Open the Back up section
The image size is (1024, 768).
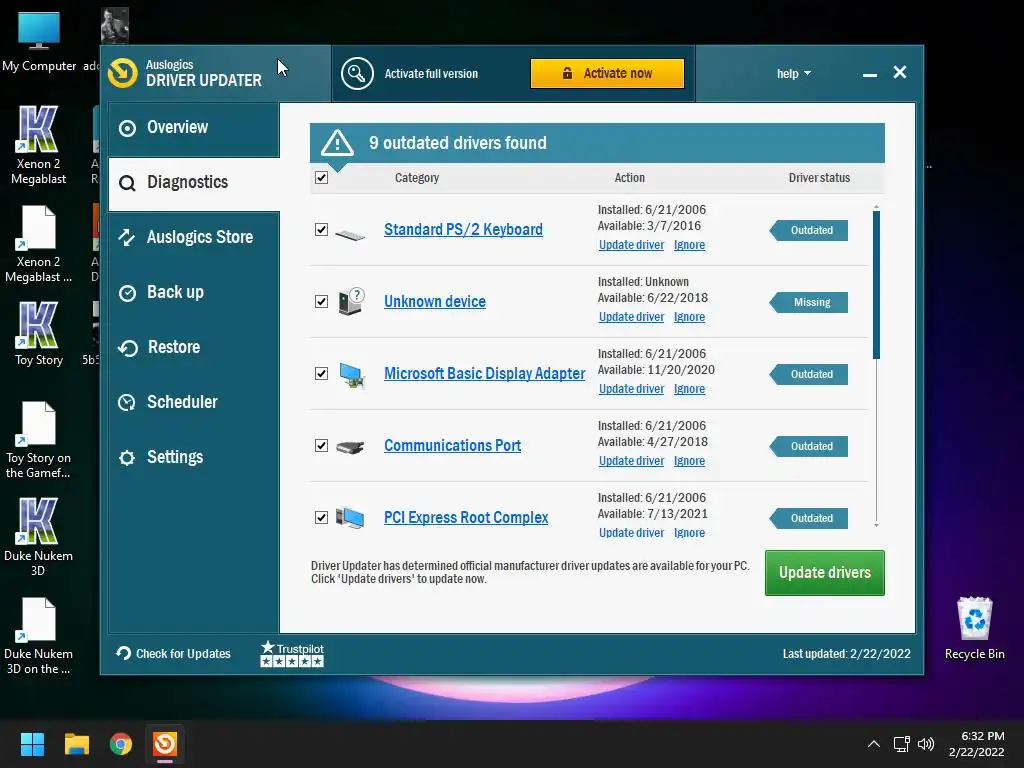coord(194,292)
